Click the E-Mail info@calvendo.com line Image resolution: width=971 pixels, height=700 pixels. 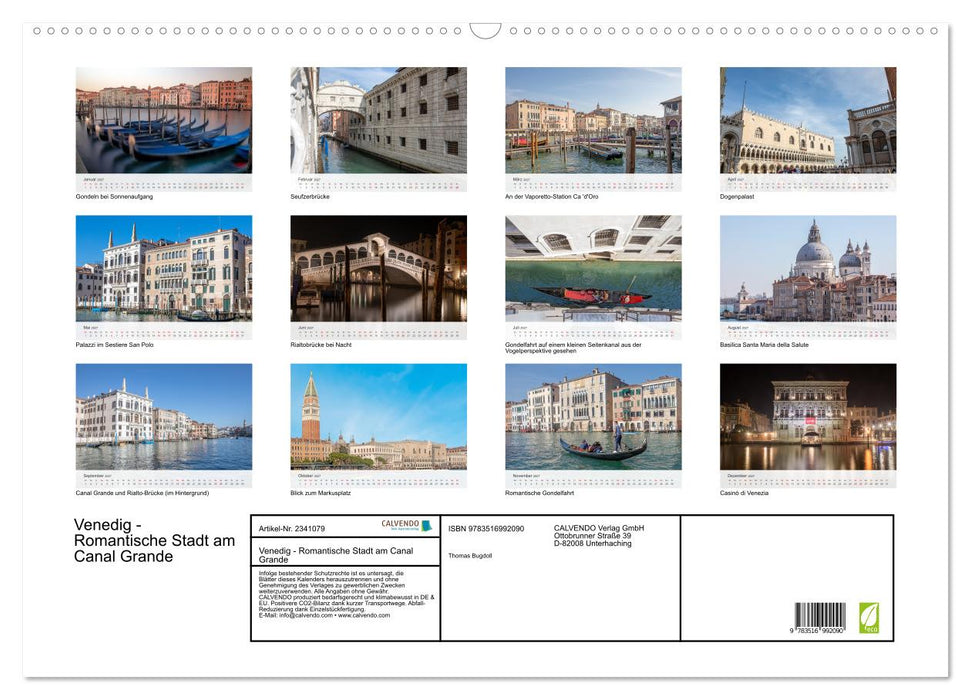[x=324, y=615]
